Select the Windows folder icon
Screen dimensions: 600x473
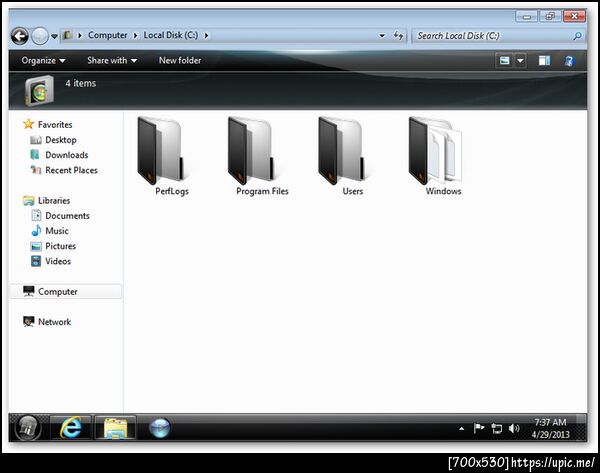435,150
